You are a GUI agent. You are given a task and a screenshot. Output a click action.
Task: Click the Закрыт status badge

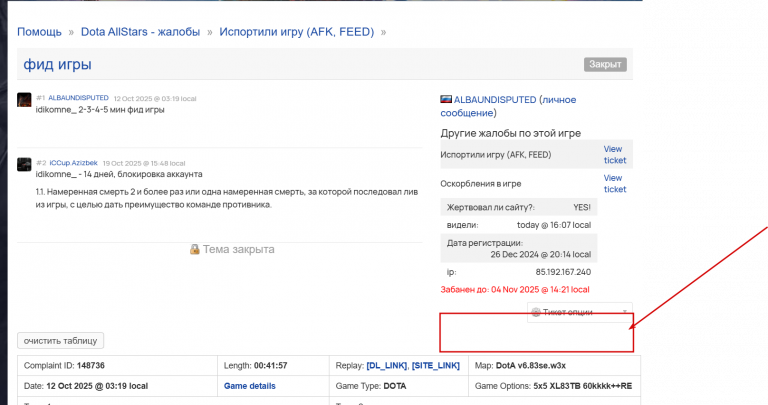pyautogui.click(x=605, y=64)
